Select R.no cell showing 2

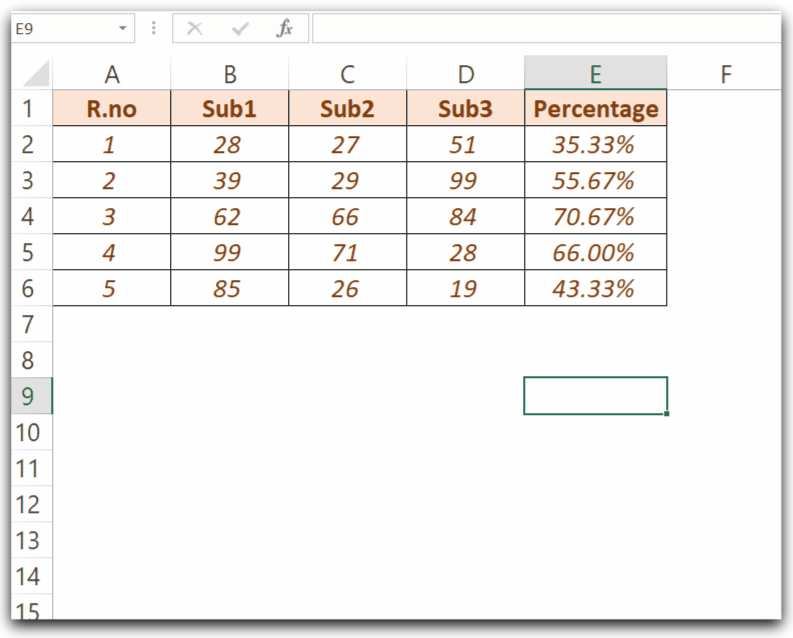click(112, 180)
